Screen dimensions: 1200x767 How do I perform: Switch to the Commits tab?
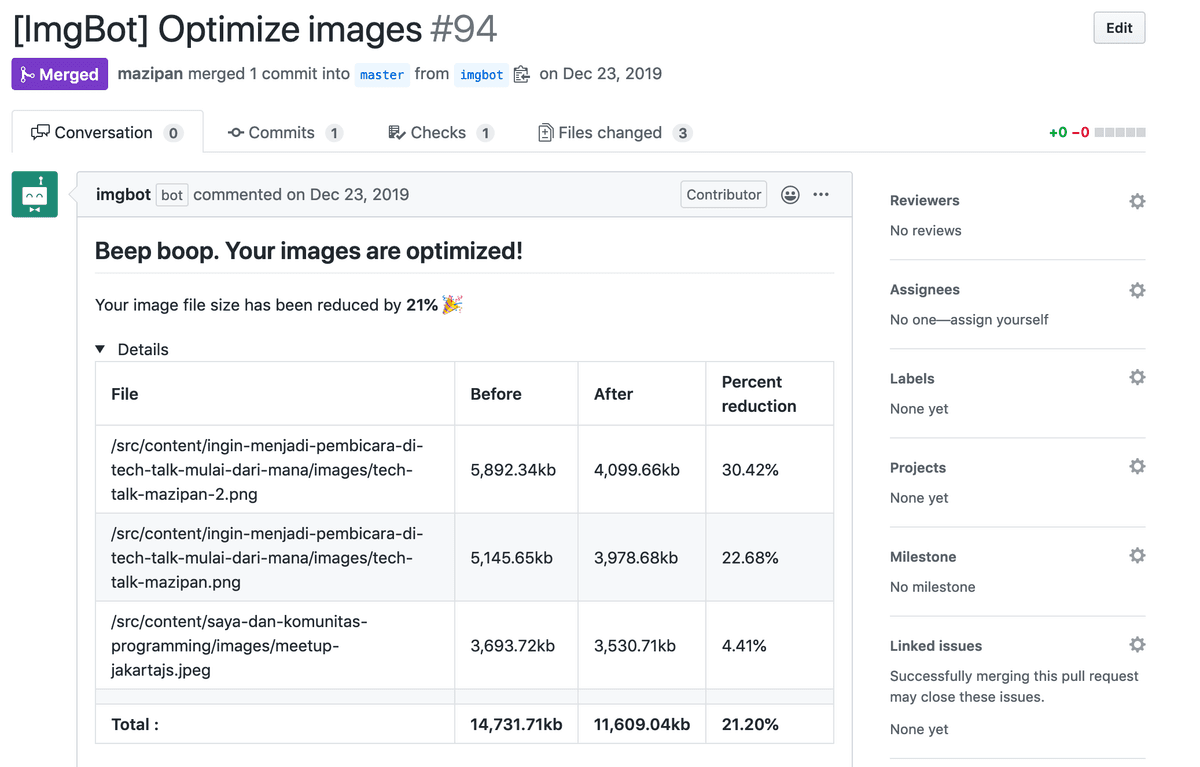[x=284, y=133]
